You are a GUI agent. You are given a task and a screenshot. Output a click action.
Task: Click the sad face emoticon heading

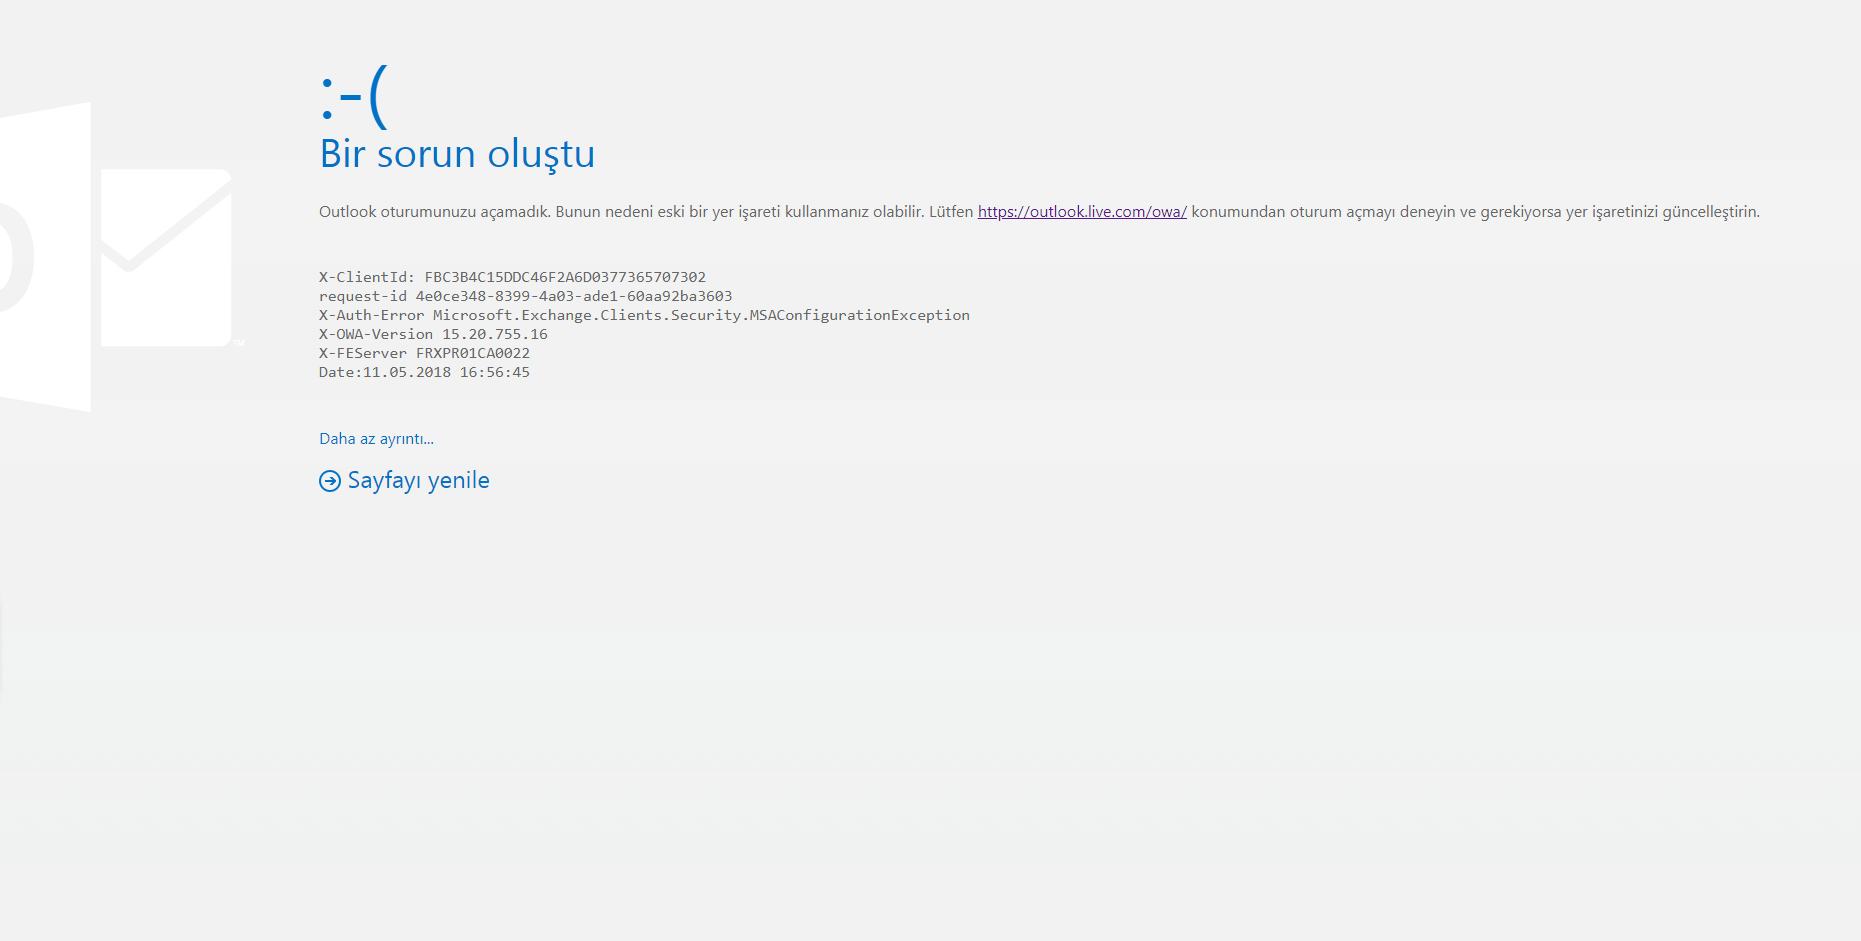pos(354,97)
